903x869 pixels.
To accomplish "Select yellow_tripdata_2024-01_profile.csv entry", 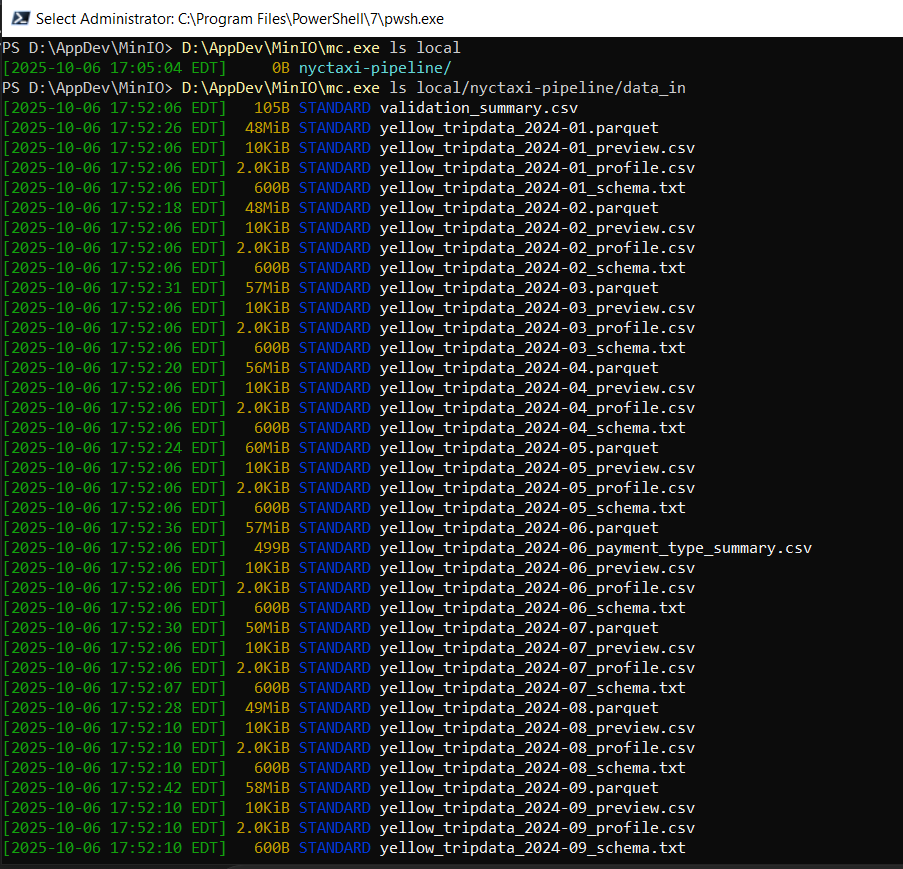I will tap(537, 168).
